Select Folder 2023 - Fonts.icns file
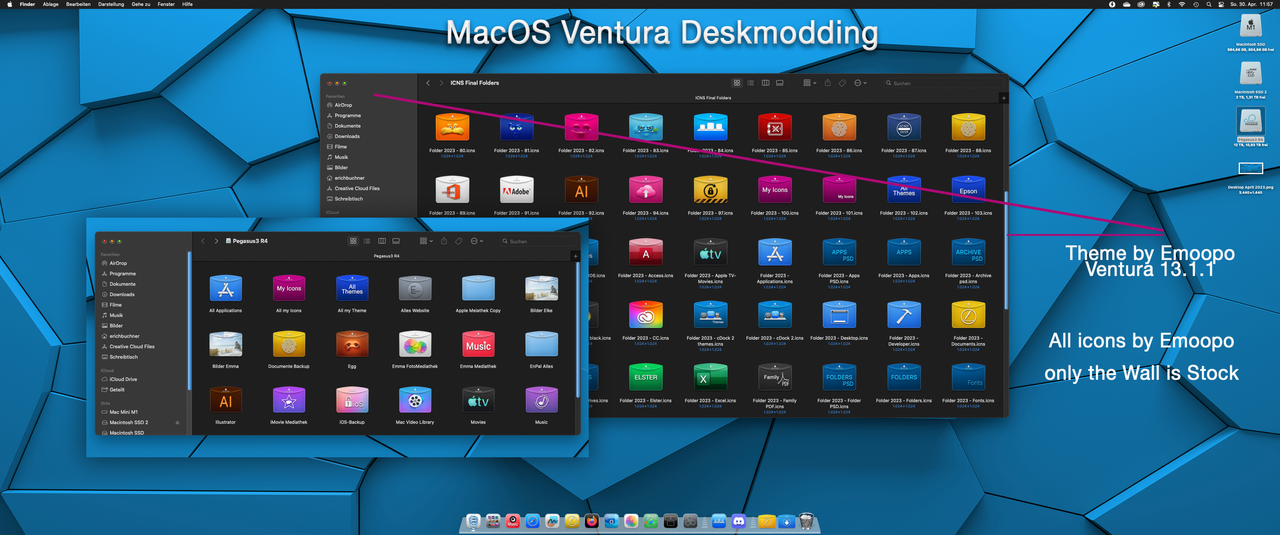The image size is (1280, 535). [968, 376]
